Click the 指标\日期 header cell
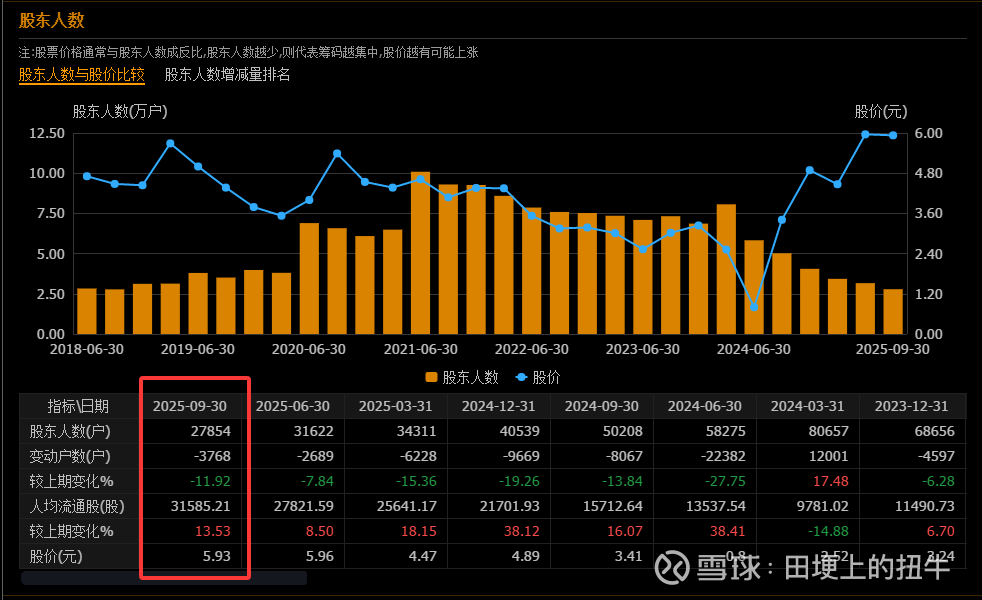Screen dimensions: 982x600 (x=78, y=406)
